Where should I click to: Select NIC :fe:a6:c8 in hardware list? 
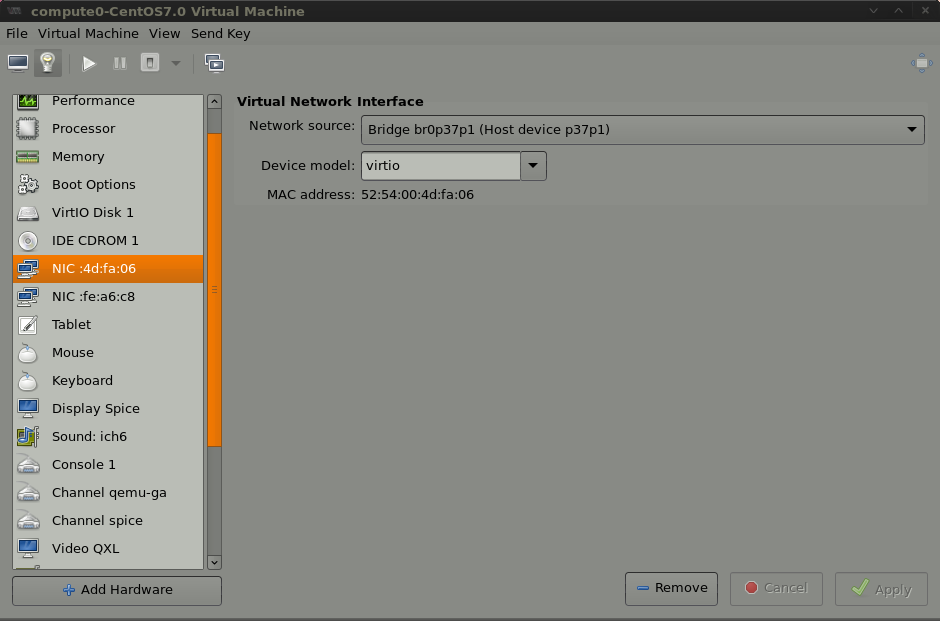(x=93, y=297)
